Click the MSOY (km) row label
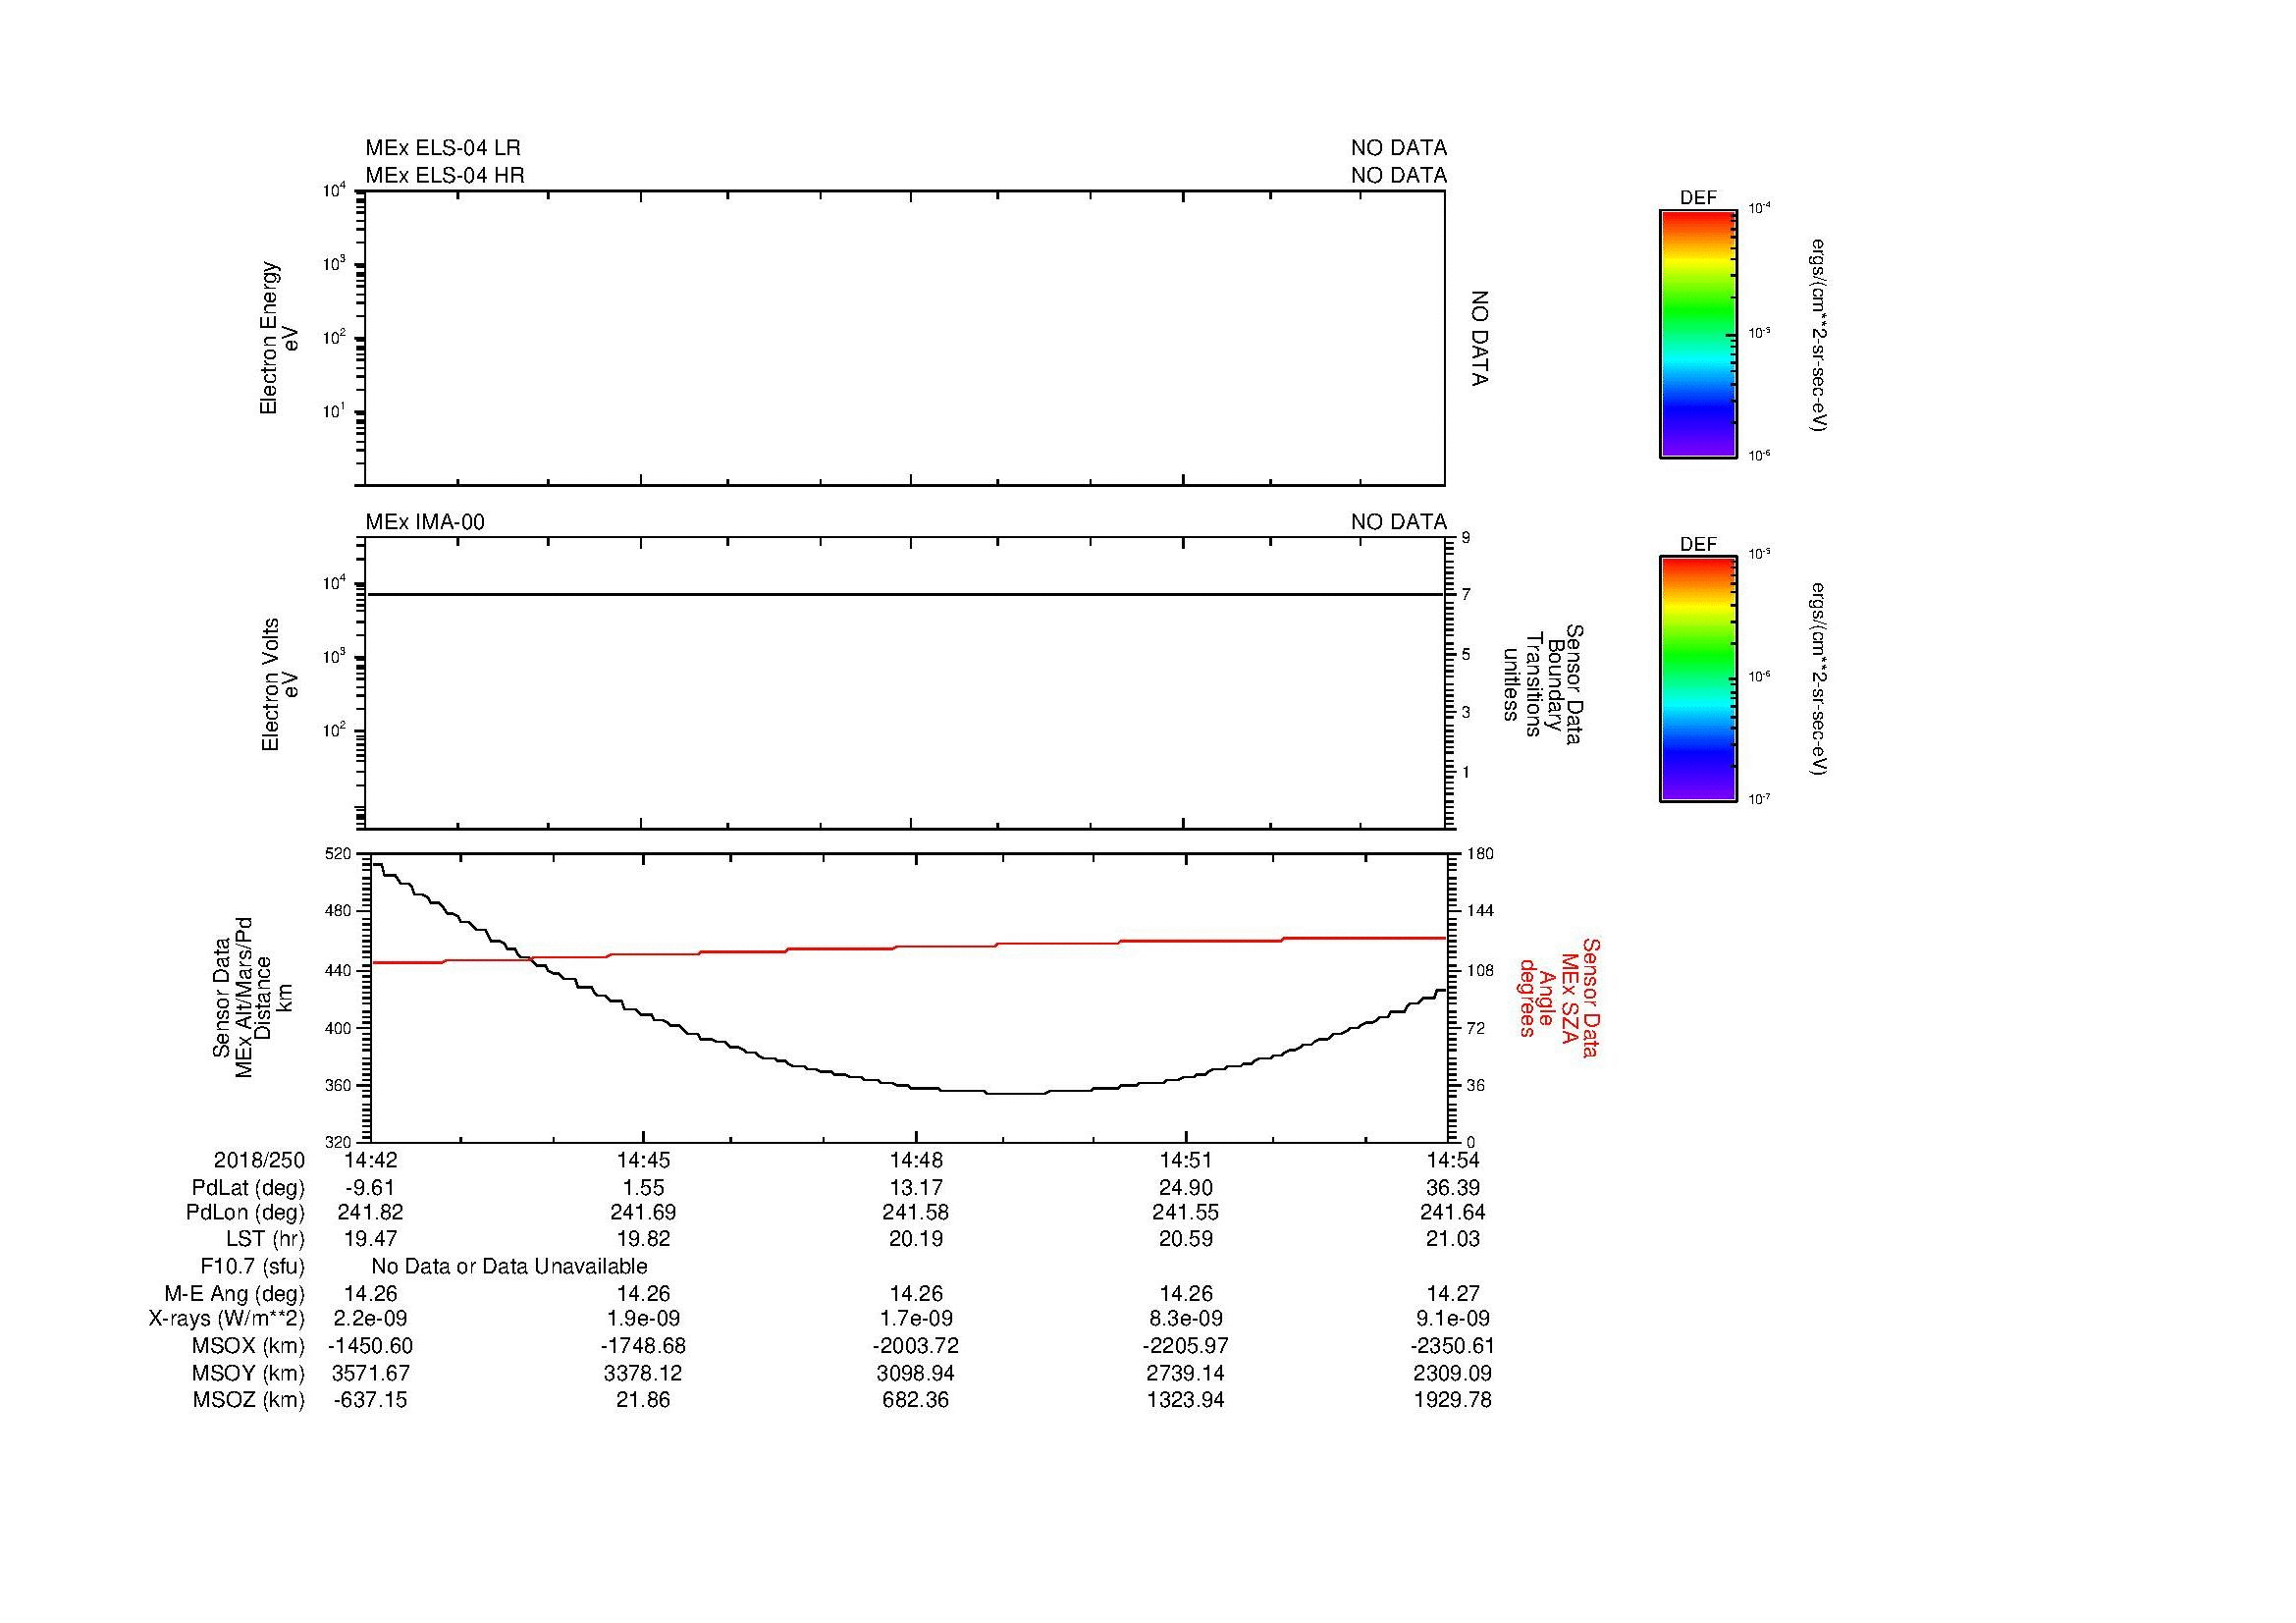This screenshot has height=1623, width=2296. [x=247, y=1374]
